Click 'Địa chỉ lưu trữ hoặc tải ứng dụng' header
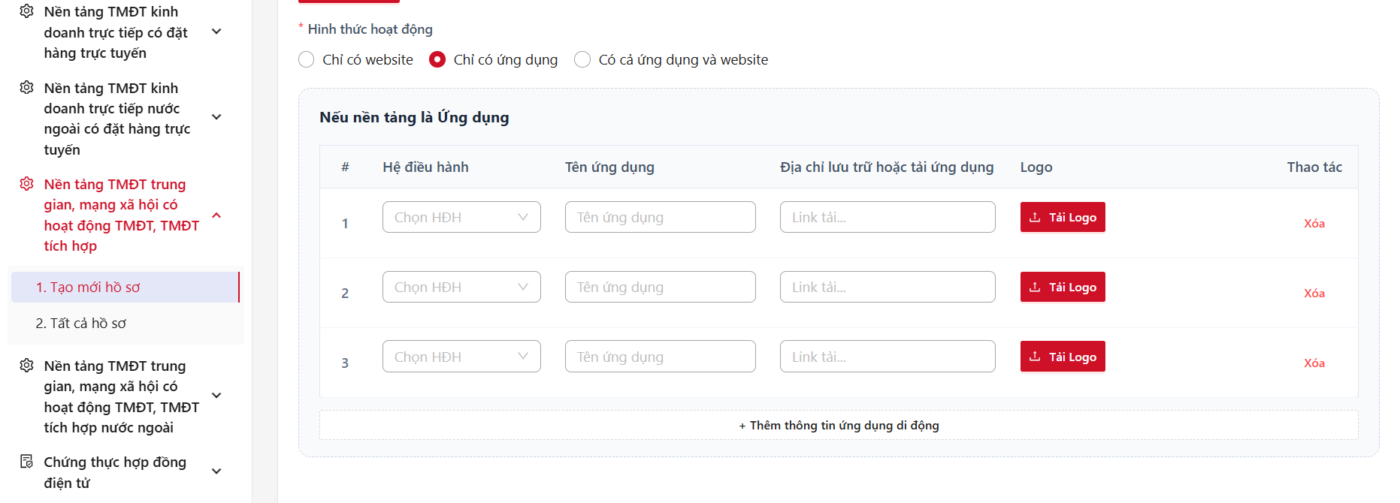This screenshot has height=503, width=1400. click(x=887, y=167)
